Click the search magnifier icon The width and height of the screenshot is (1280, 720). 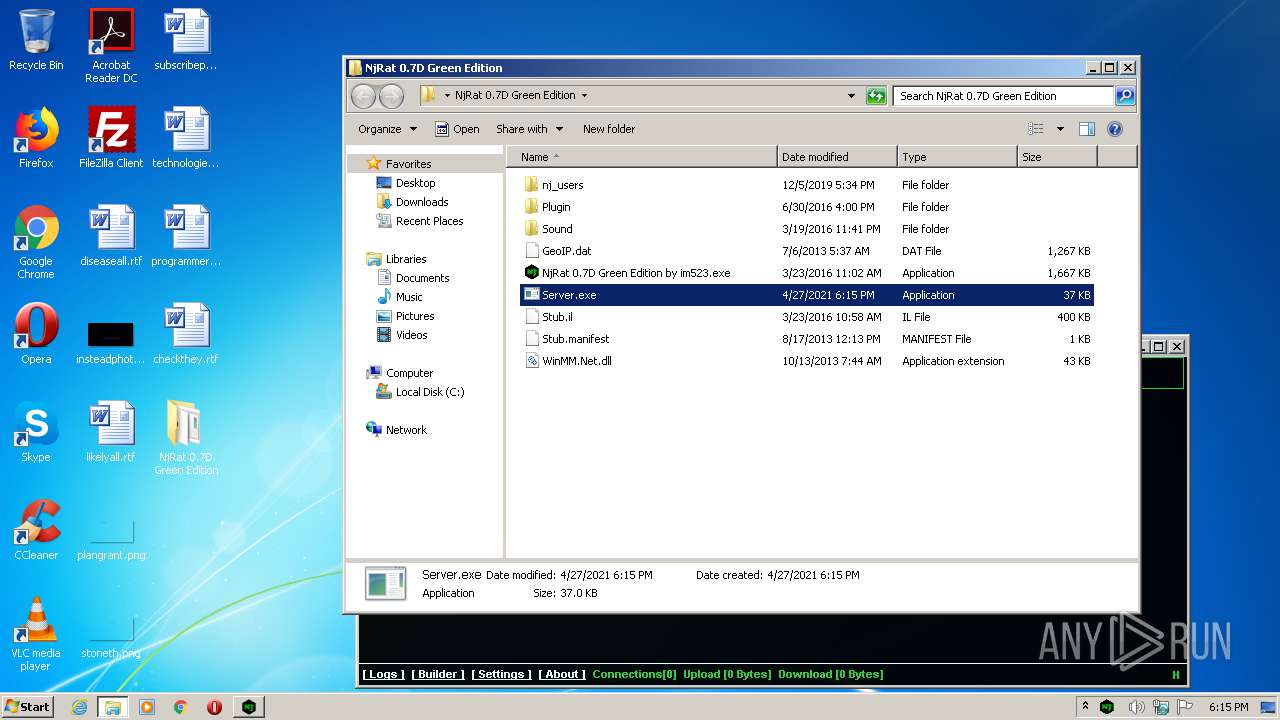point(1125,96)
